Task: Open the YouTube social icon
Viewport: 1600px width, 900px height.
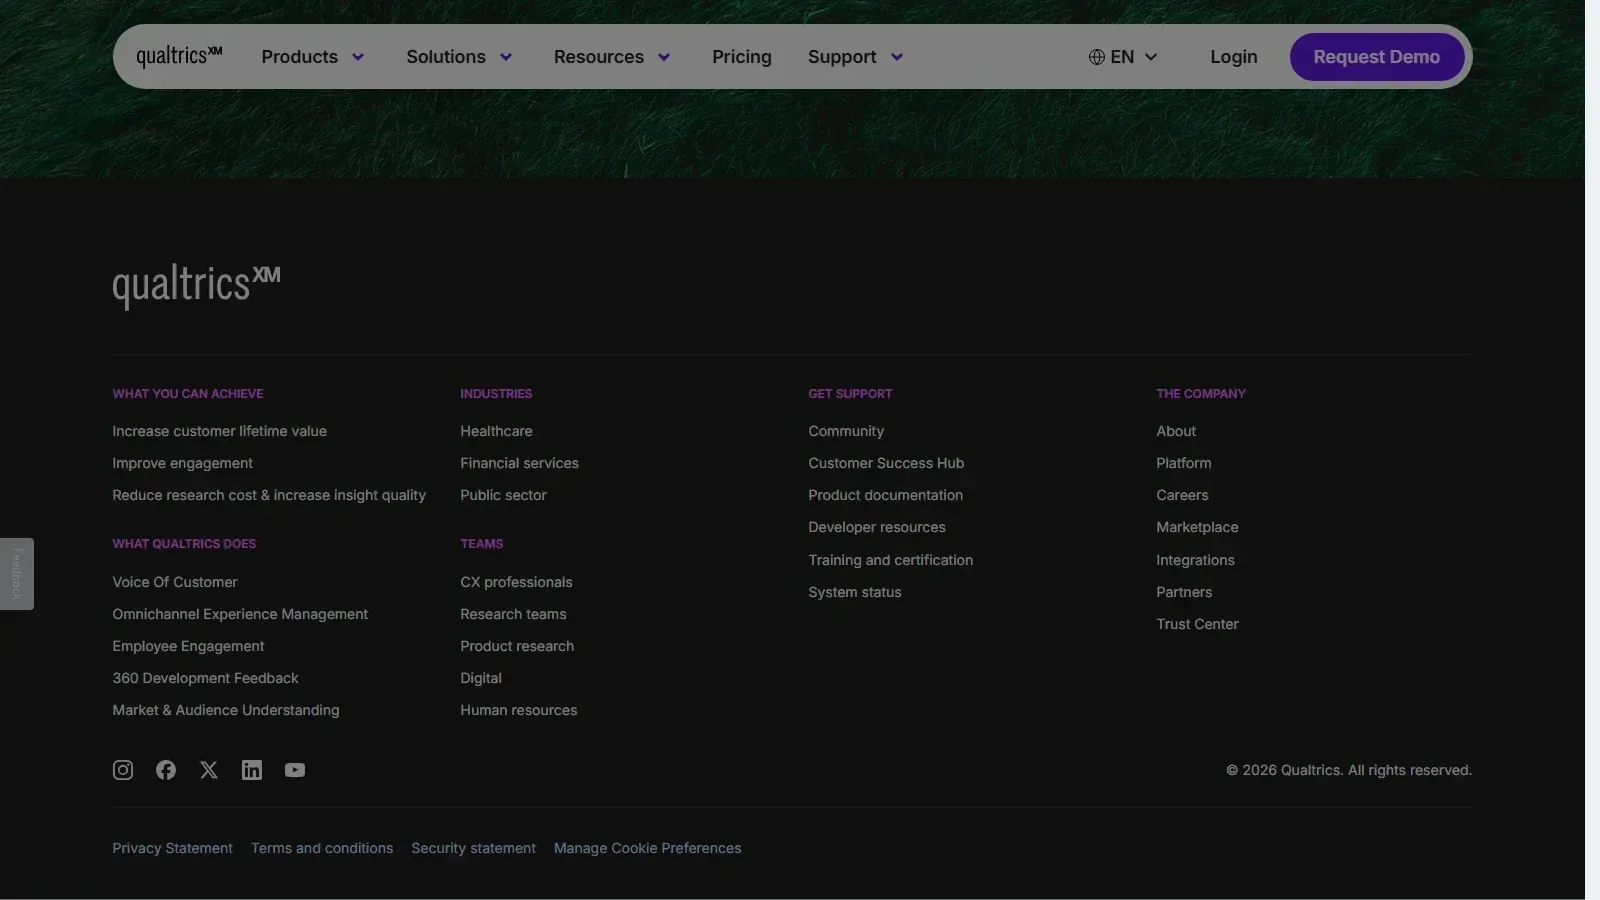Action: click(x=295, y=770)
